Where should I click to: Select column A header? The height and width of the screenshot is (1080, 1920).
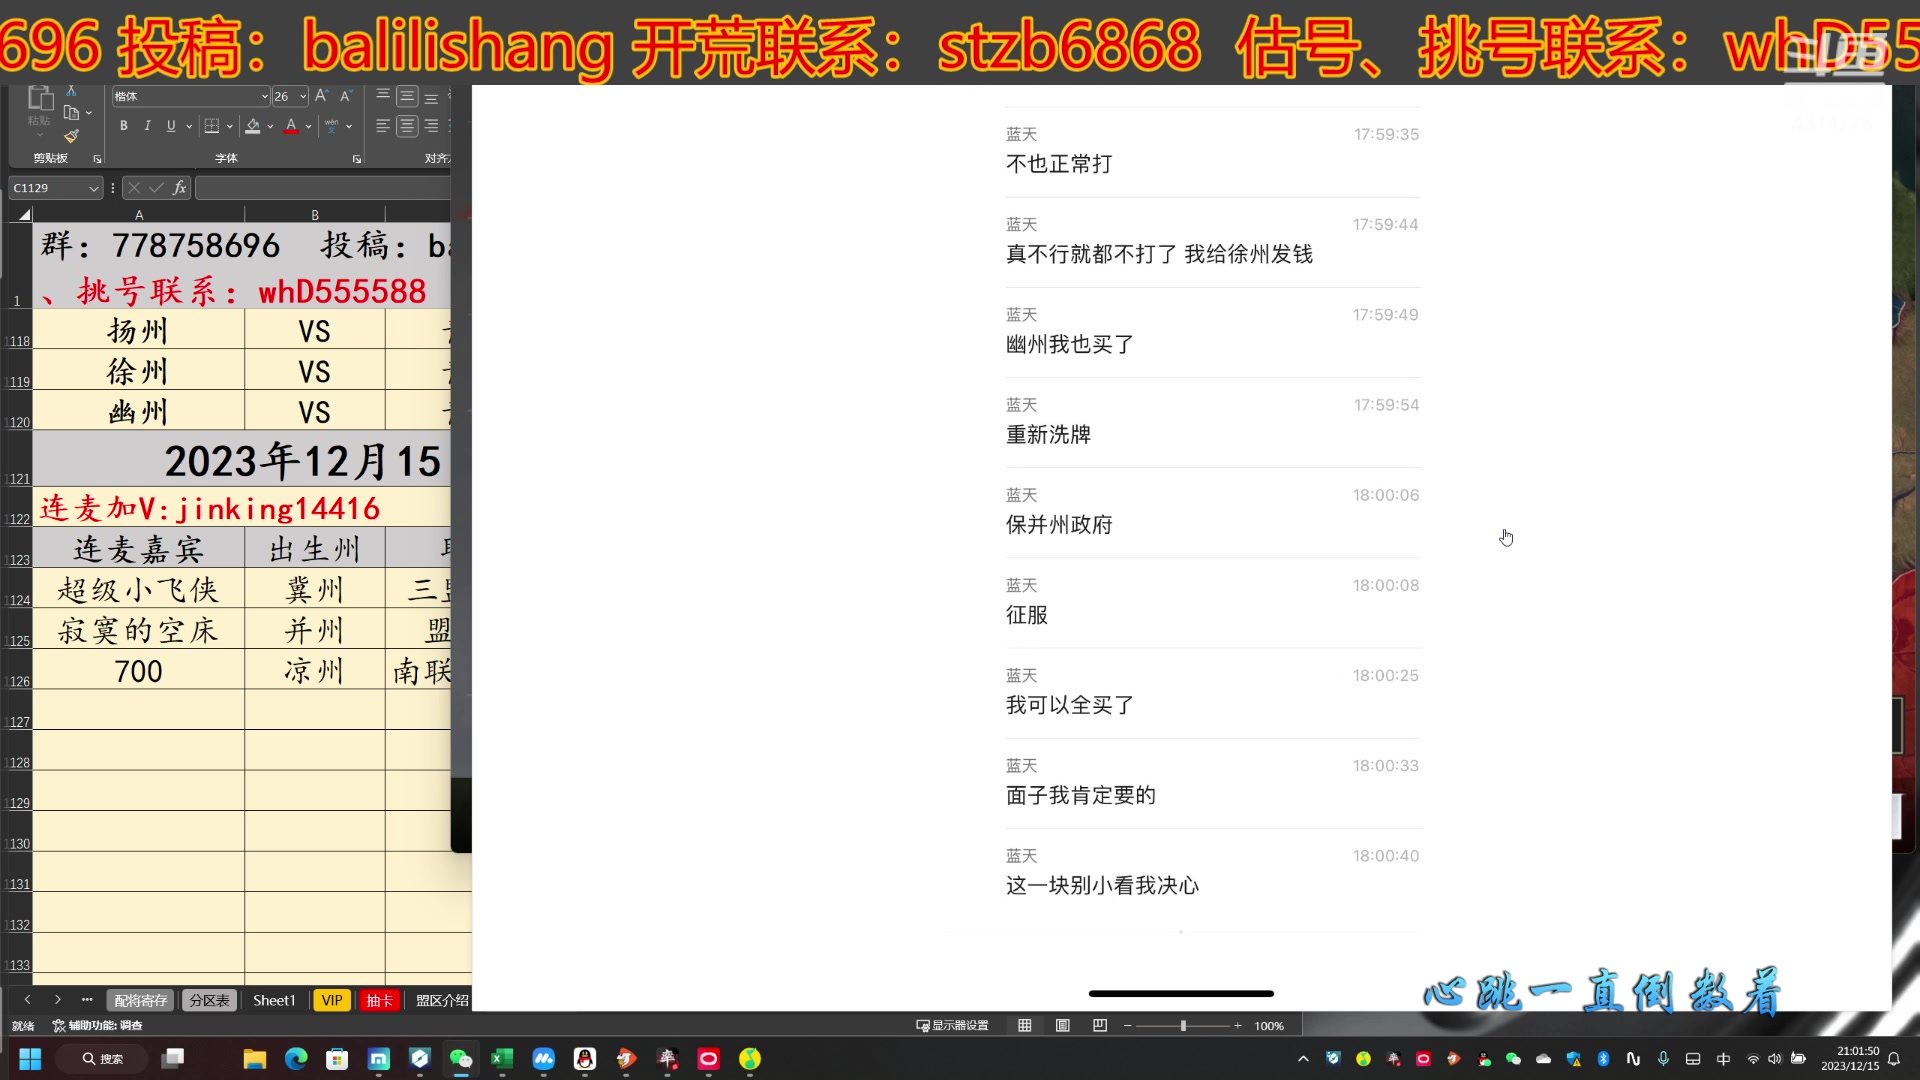click(x=139, y=215)
